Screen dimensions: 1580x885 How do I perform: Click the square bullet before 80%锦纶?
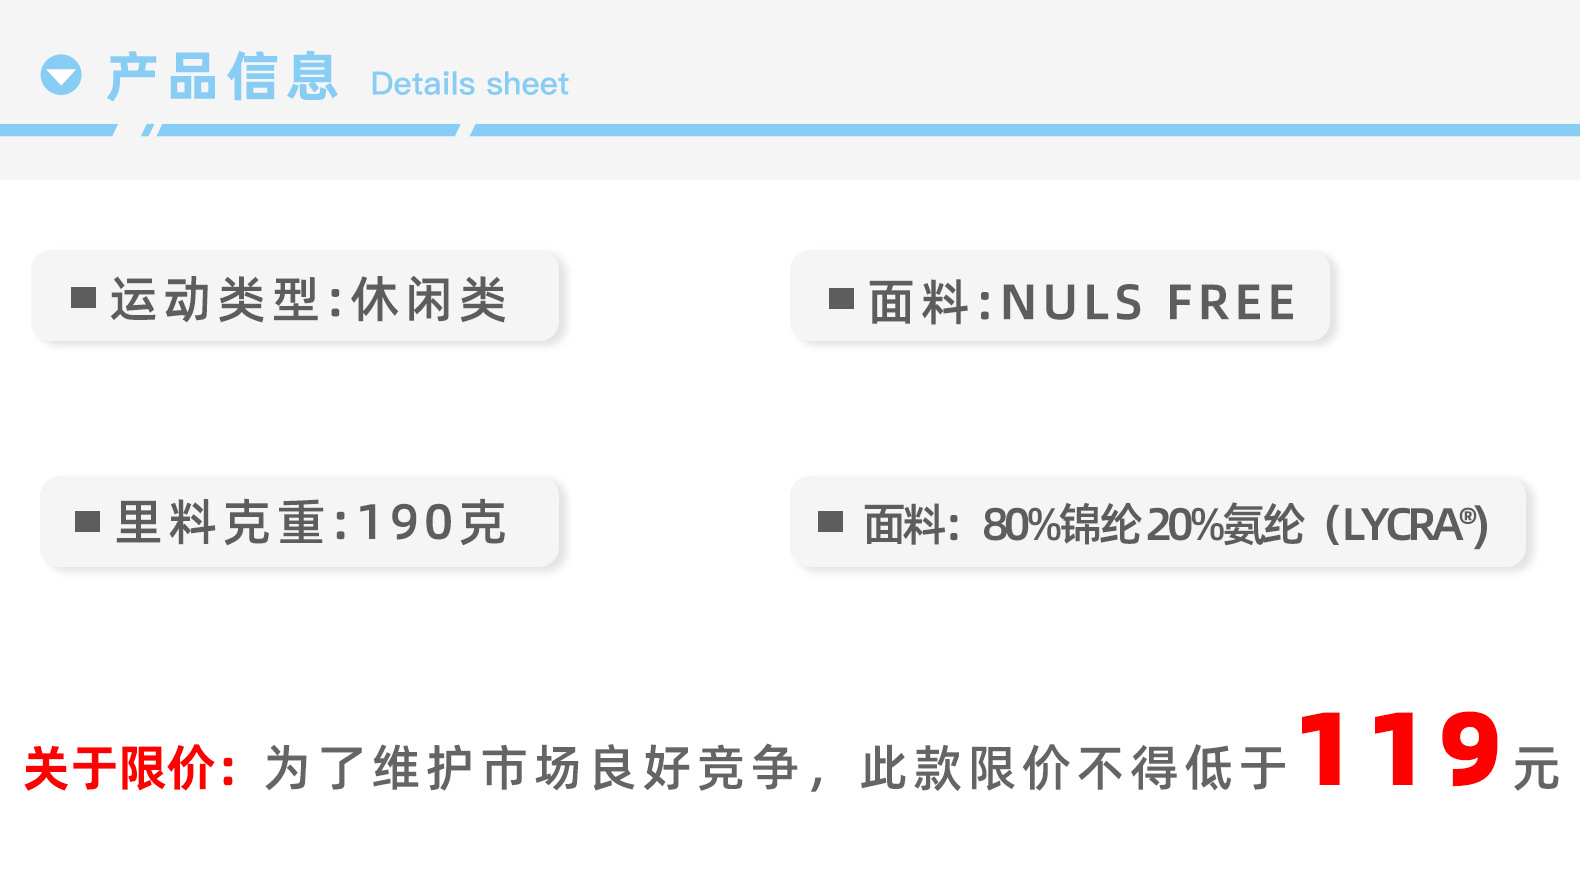pyautogui.click(x=830, y=522)
